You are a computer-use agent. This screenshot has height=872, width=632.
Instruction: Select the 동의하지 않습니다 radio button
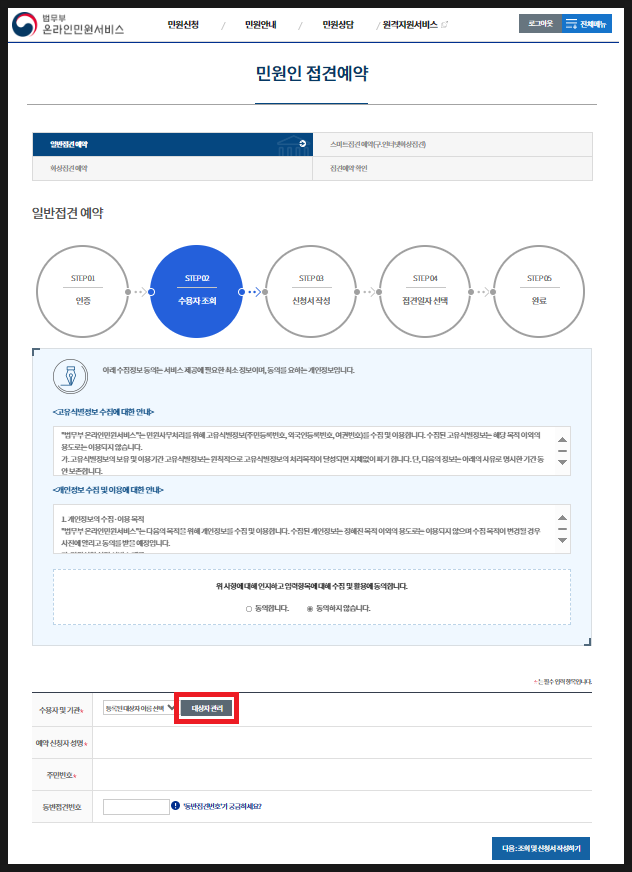coord(310,608)
